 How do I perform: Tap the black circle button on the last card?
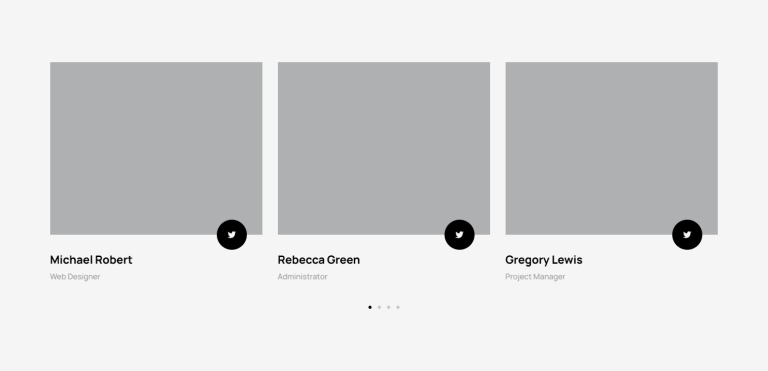click(687, 235)
